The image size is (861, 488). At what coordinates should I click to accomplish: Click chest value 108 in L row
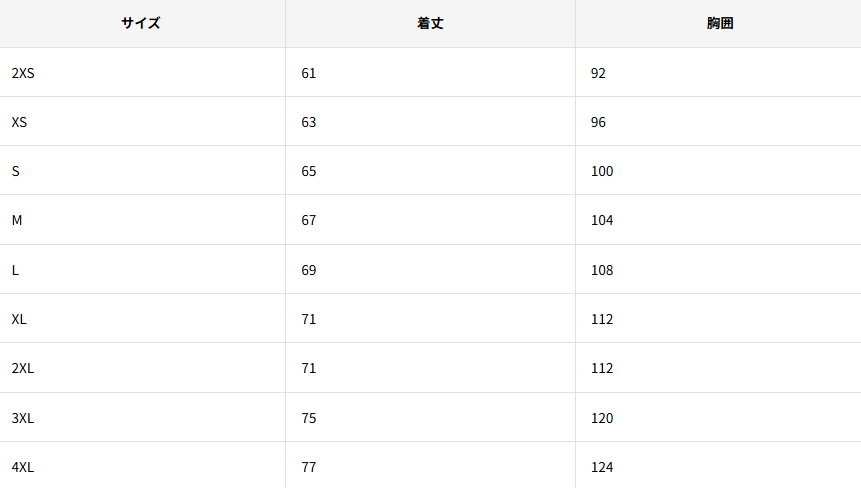pos(602,270)
